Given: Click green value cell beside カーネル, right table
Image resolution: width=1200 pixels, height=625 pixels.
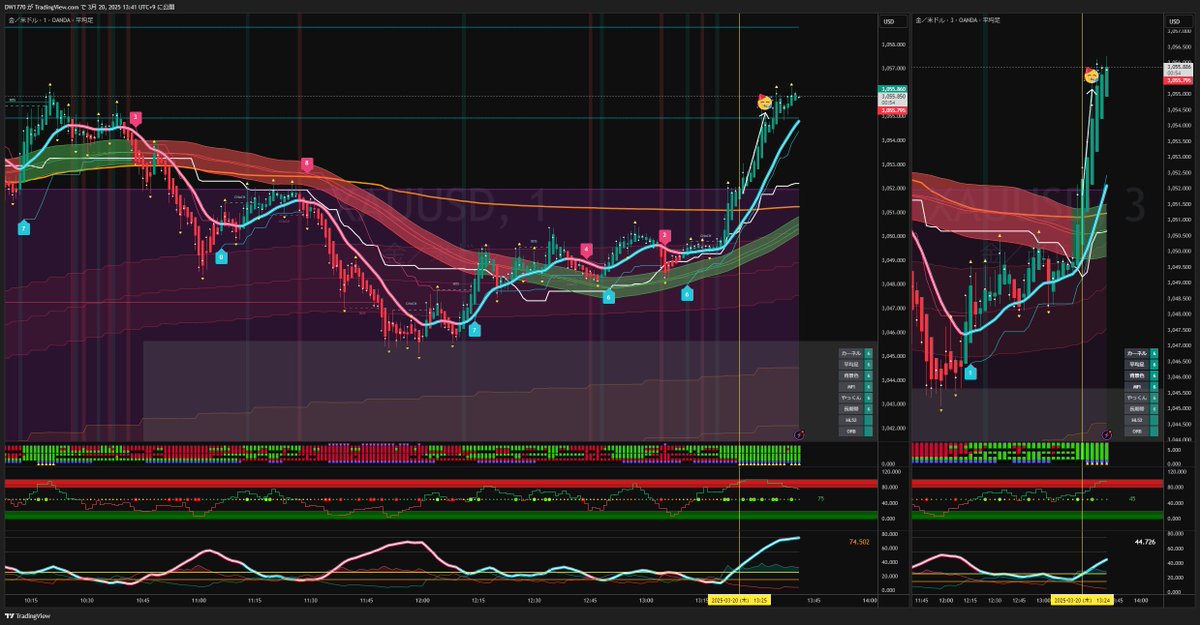Looking at the screenshot, I should pos(1154,354).
